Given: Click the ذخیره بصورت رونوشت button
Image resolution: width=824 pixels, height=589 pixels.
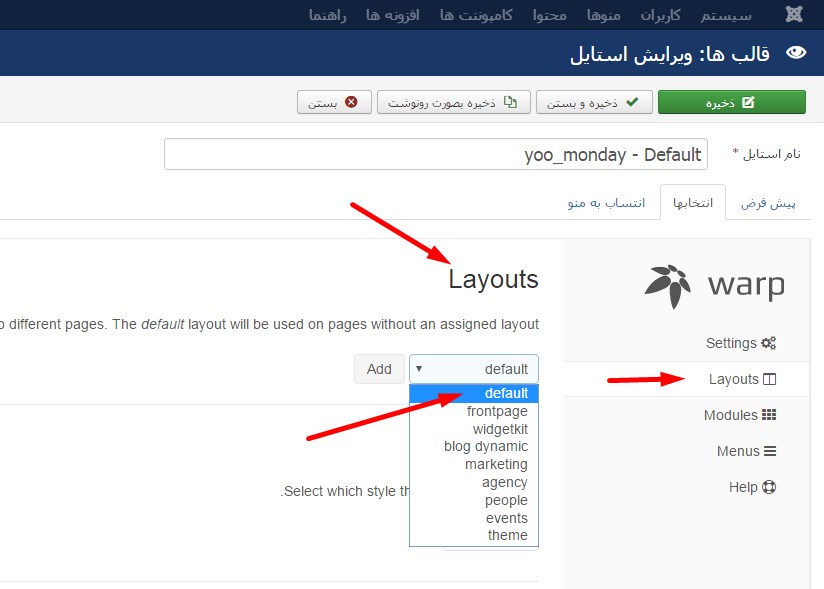Looking at the screenshot, I should click(x=454, y=102).
